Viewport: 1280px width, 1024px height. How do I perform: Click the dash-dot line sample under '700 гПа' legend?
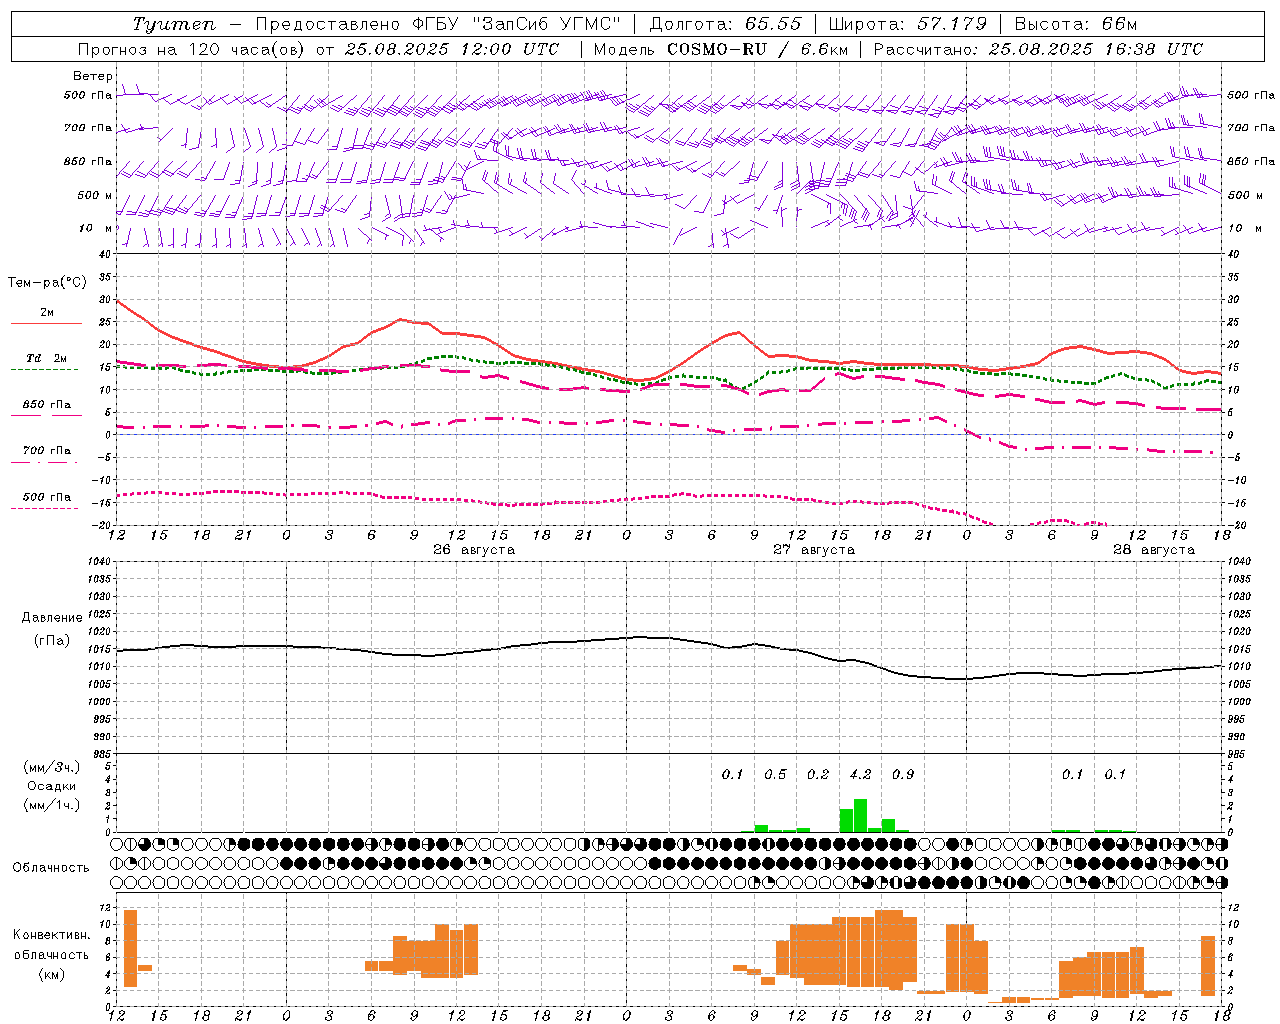(x=46, y=462)
